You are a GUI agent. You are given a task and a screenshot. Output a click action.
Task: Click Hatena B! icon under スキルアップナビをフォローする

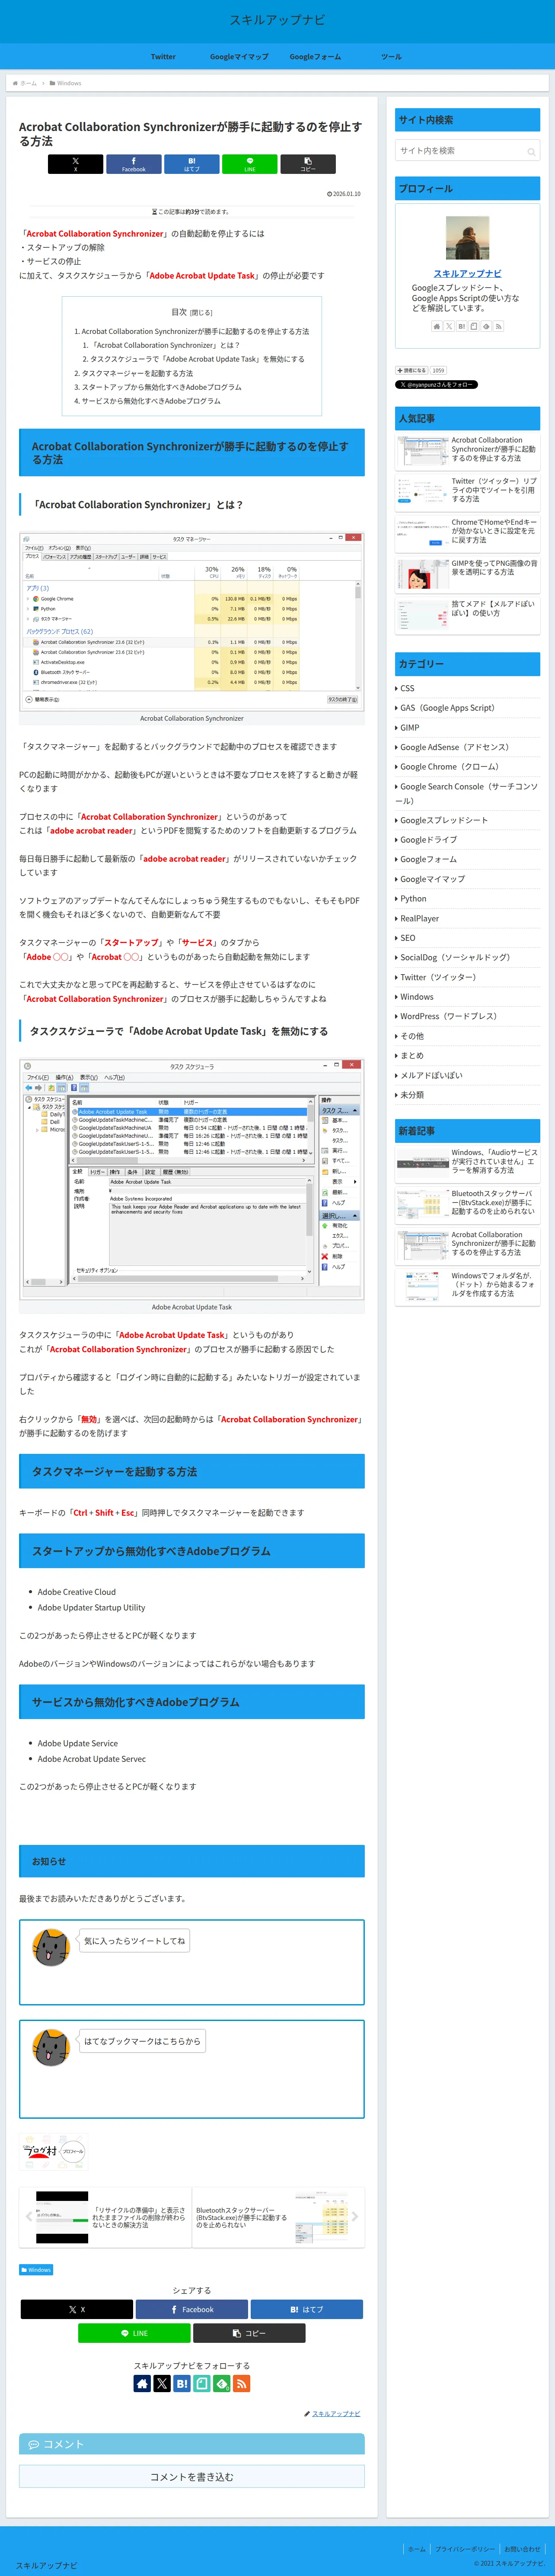click(182, 2383)
